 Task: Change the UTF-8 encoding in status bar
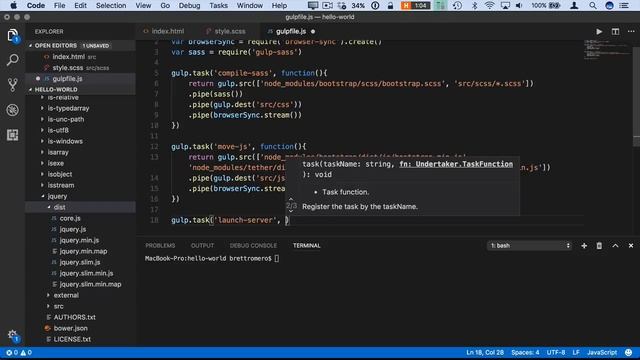(556, 353)
